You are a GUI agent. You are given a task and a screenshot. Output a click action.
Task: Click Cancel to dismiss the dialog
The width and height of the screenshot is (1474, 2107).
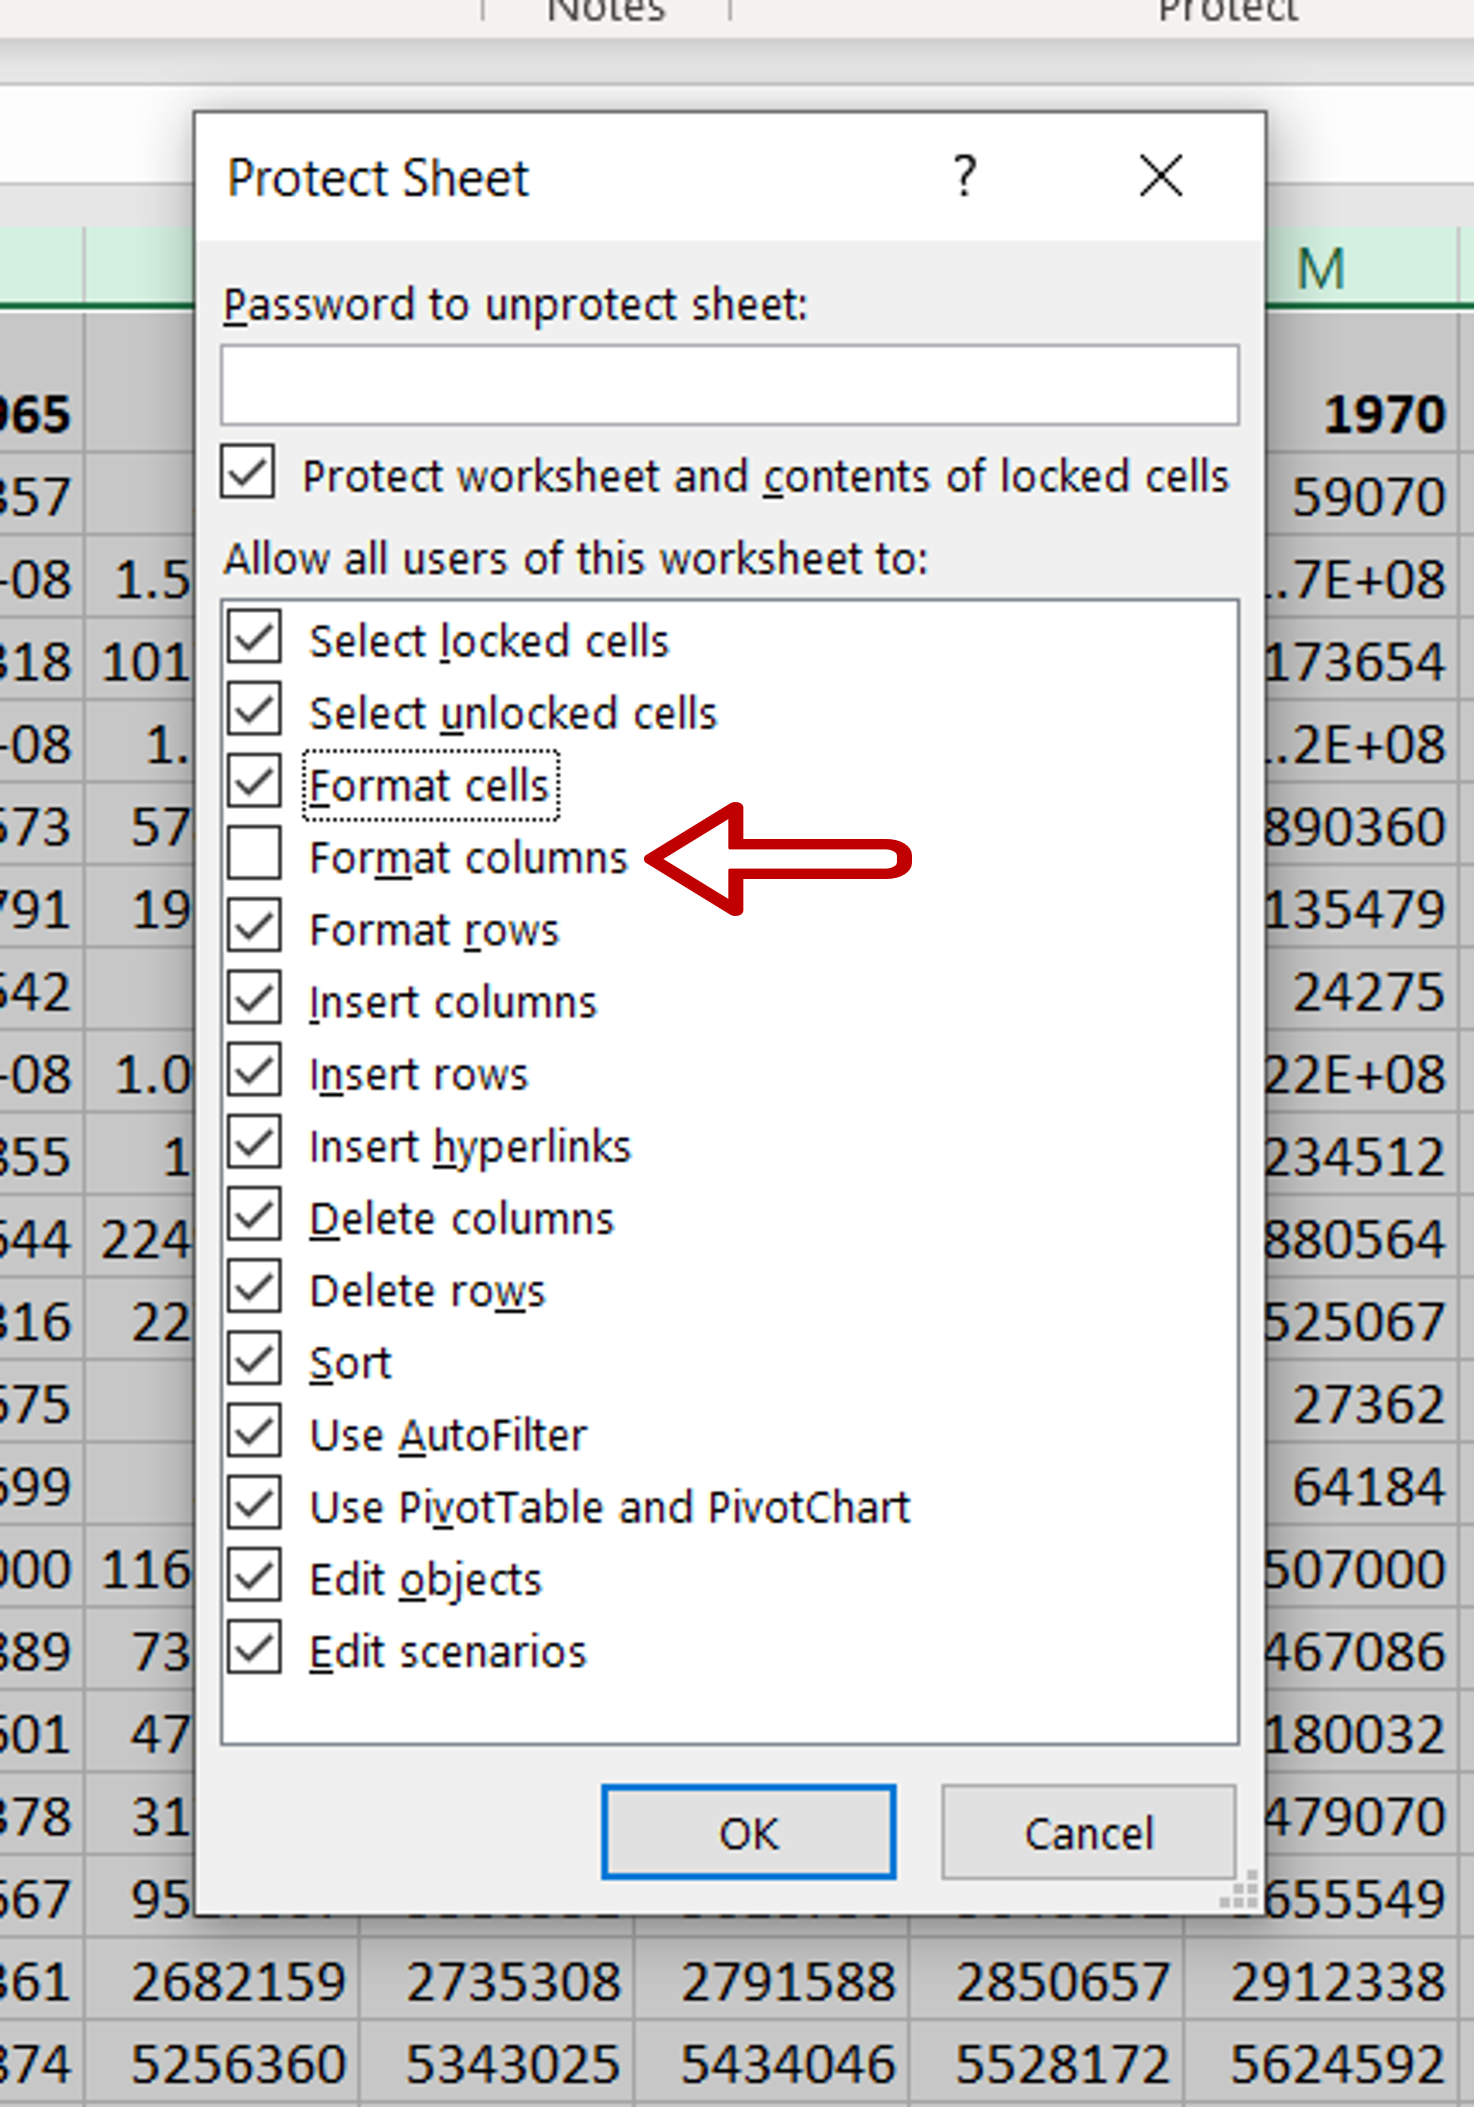point(1088,1833)
